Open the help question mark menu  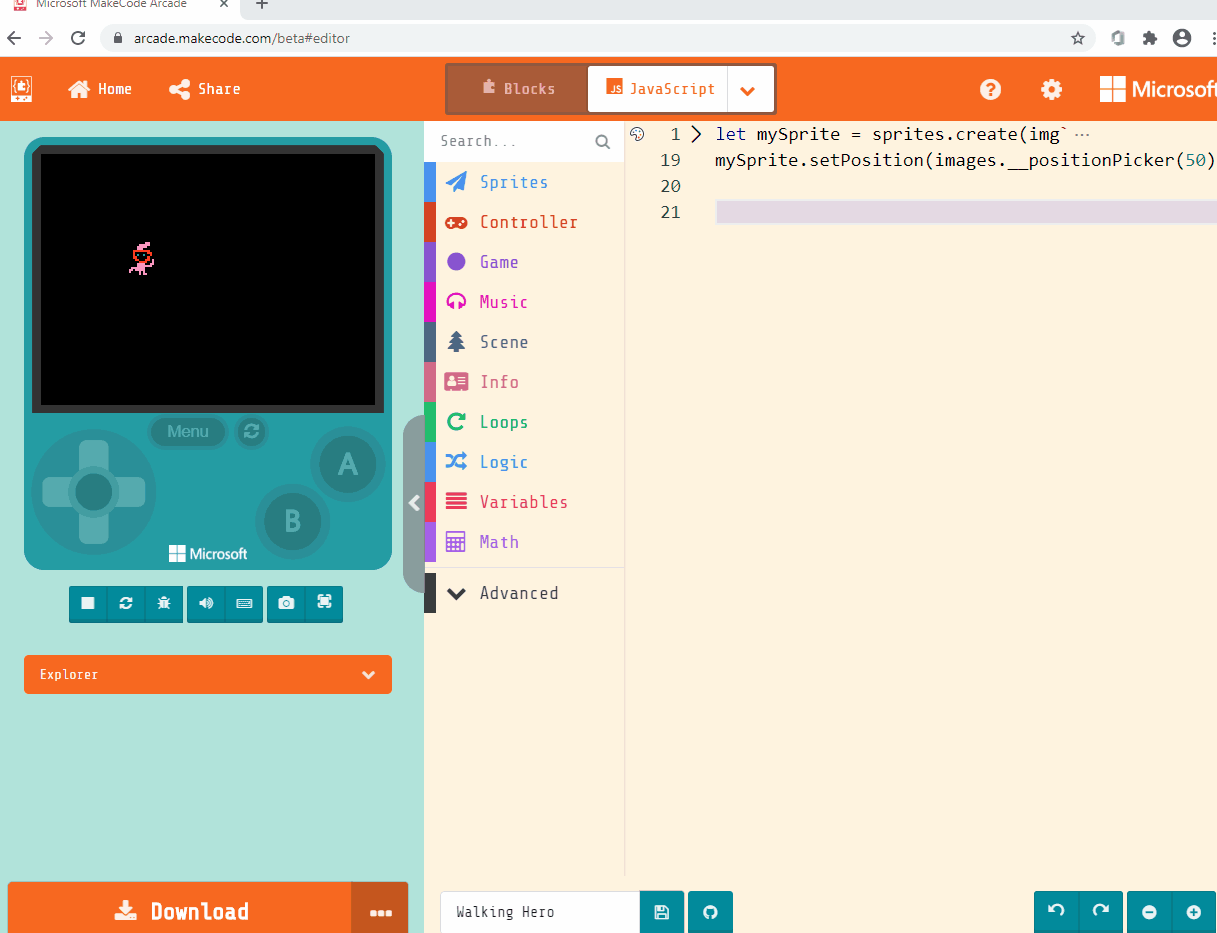click(990, 89)
